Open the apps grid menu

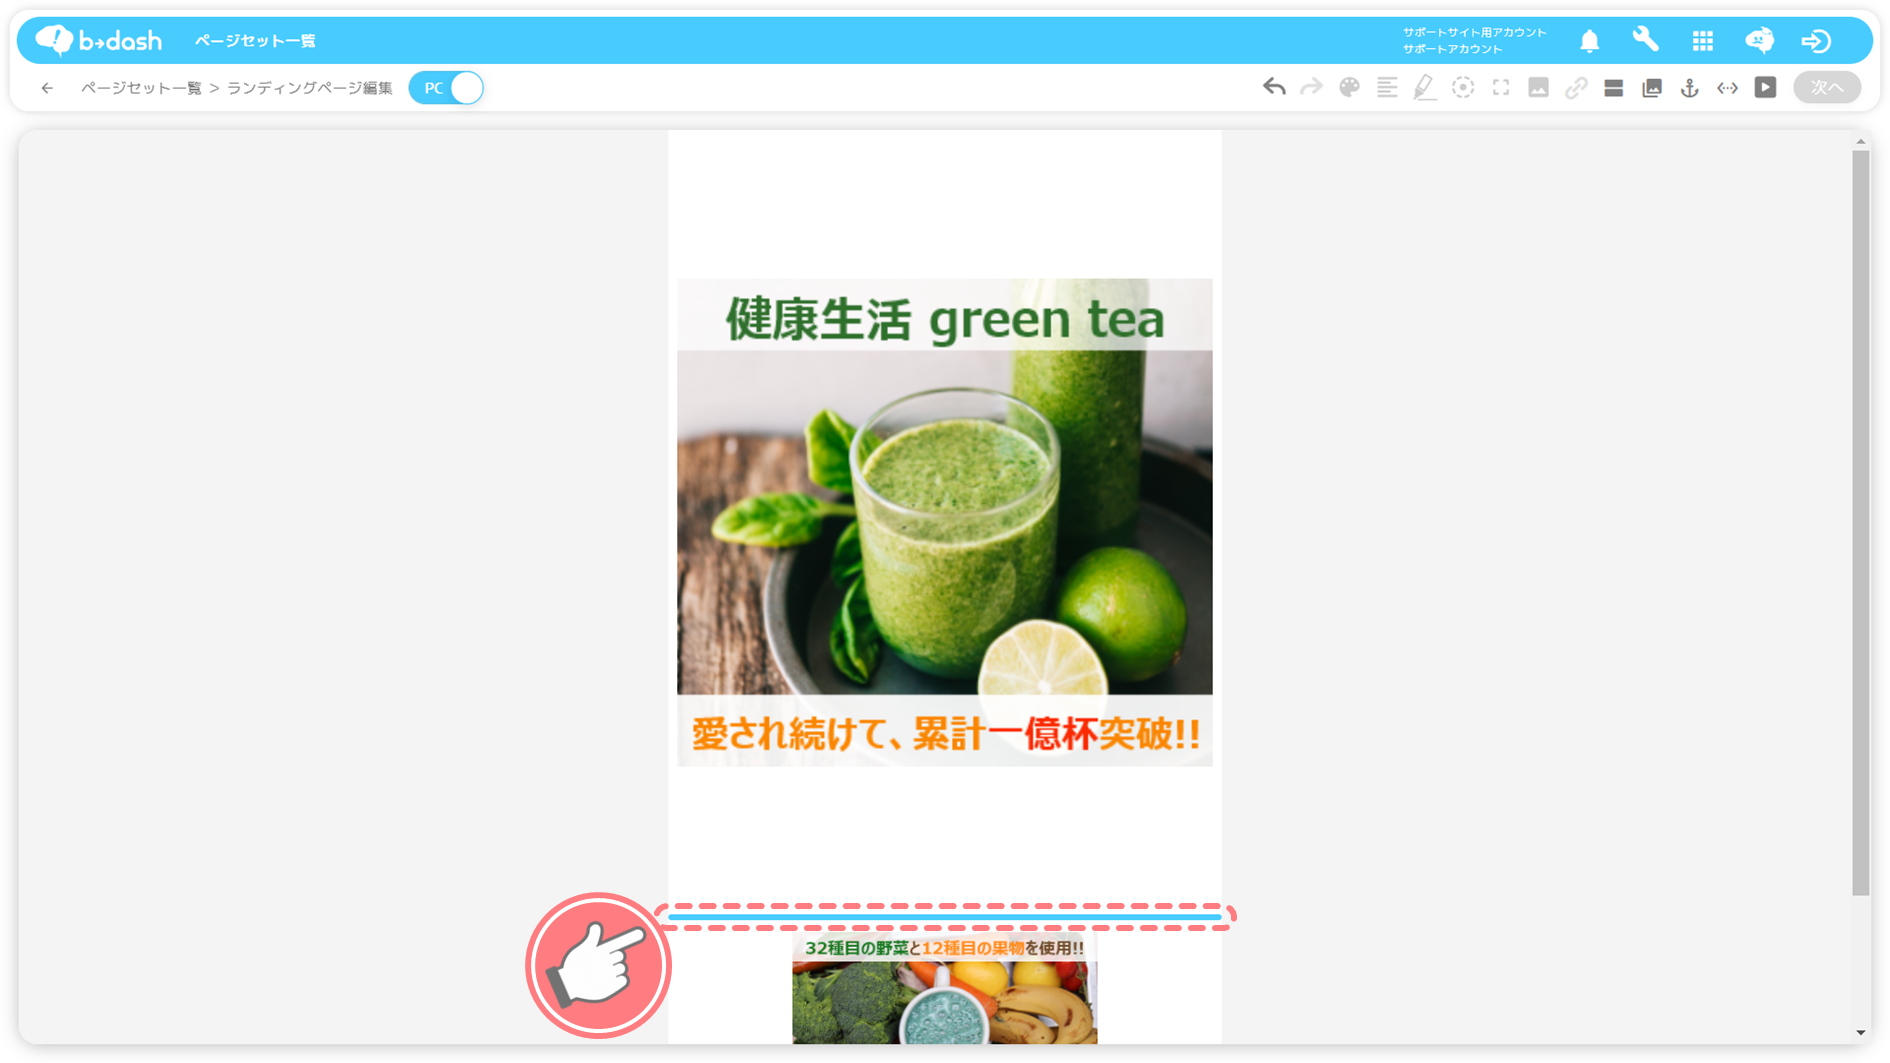click(x=1703, y=40)
